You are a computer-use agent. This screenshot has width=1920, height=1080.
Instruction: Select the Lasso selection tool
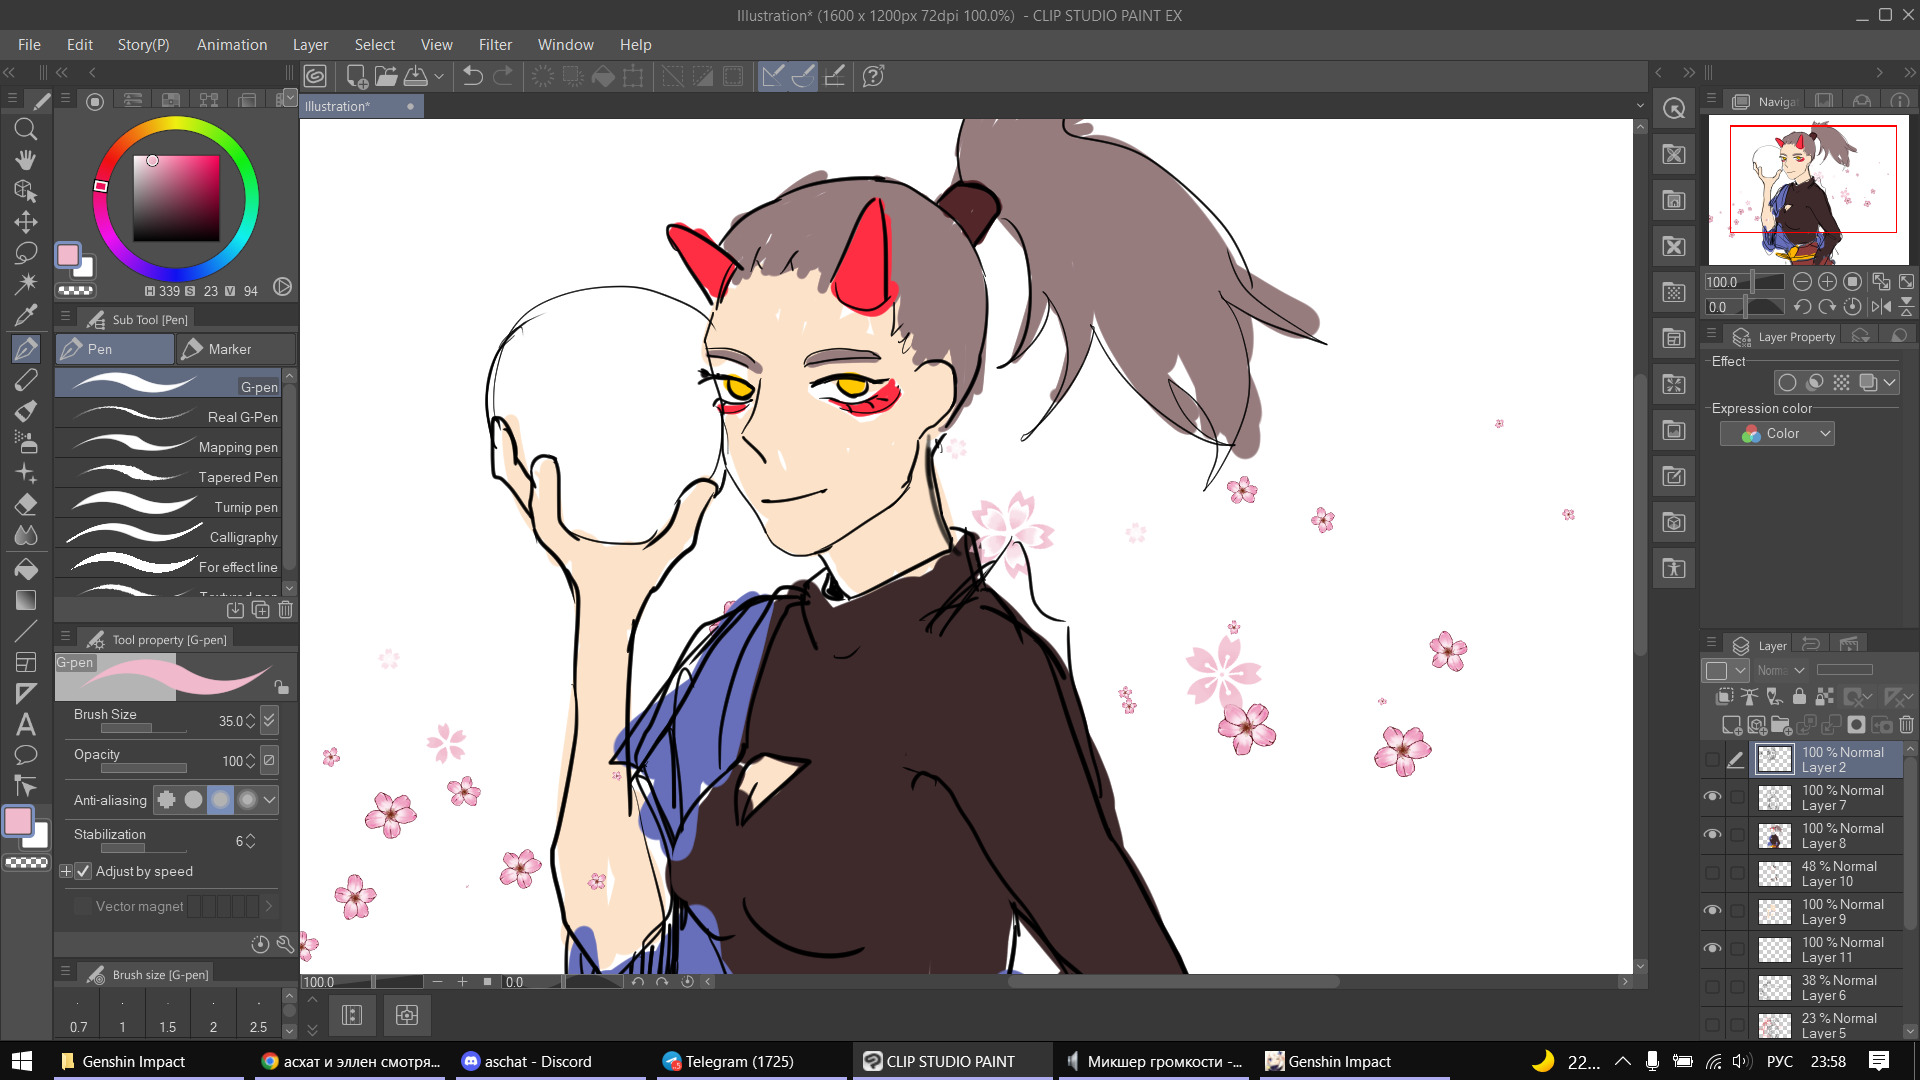tap(26, 253)
